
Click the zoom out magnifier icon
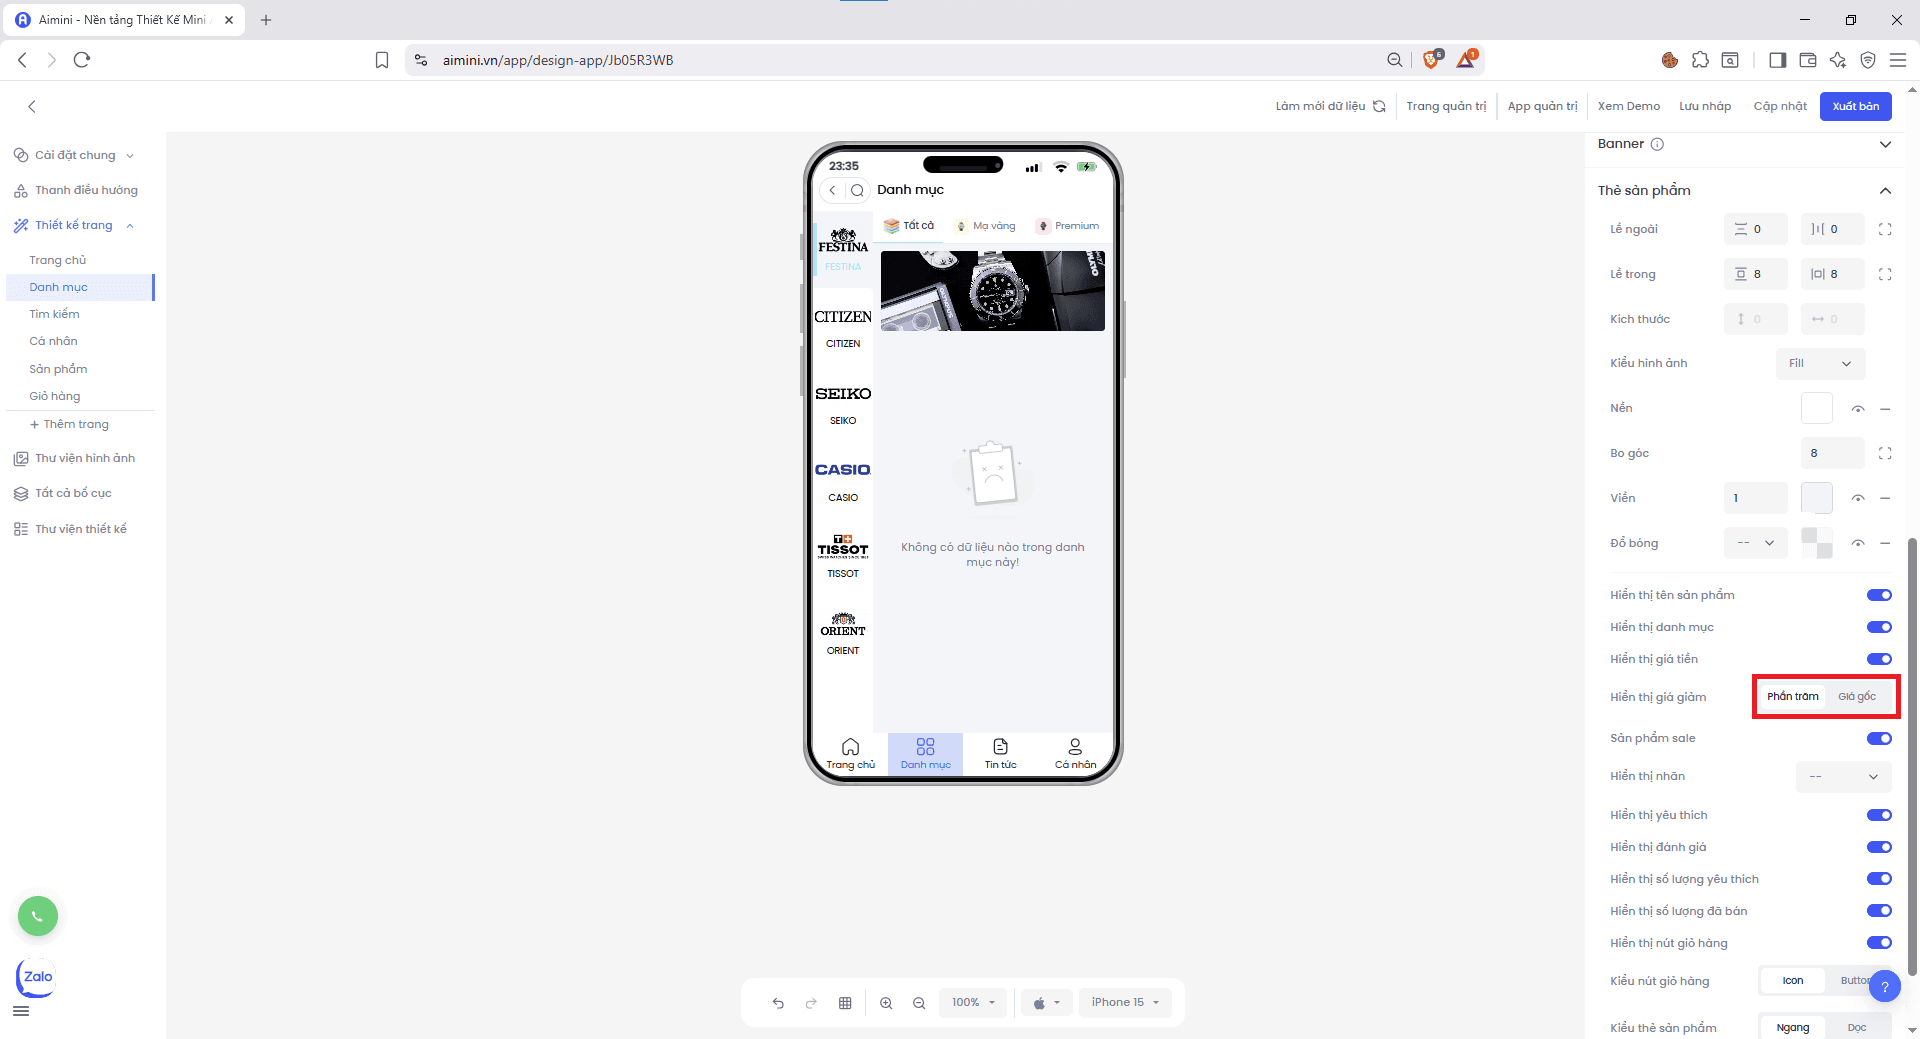[919, 1003]
